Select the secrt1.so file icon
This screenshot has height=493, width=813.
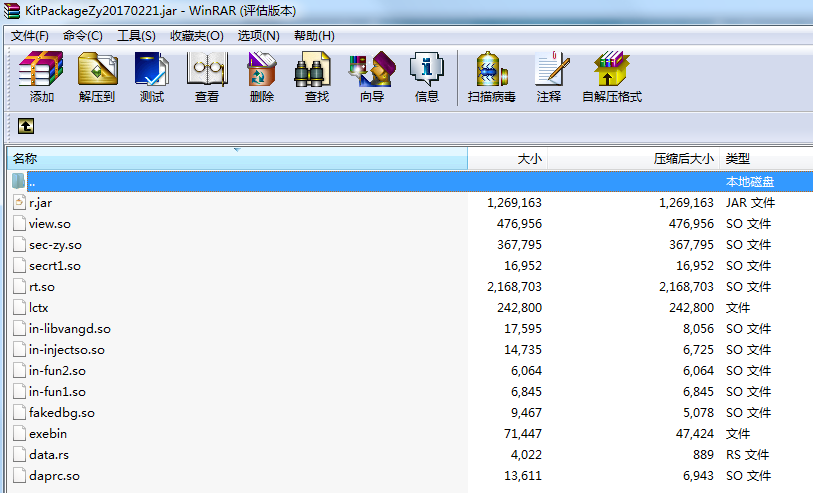[x=19, y=265]
